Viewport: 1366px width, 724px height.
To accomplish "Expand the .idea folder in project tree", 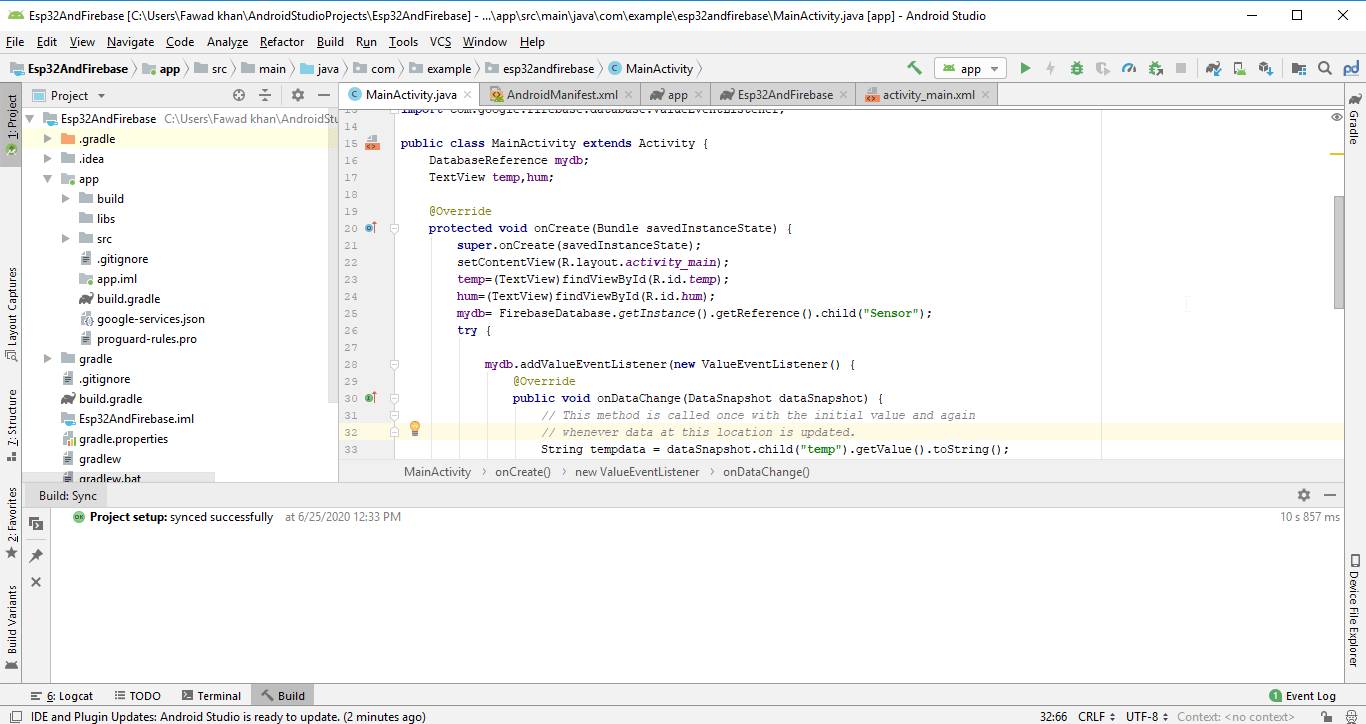I will click(48, 159).
